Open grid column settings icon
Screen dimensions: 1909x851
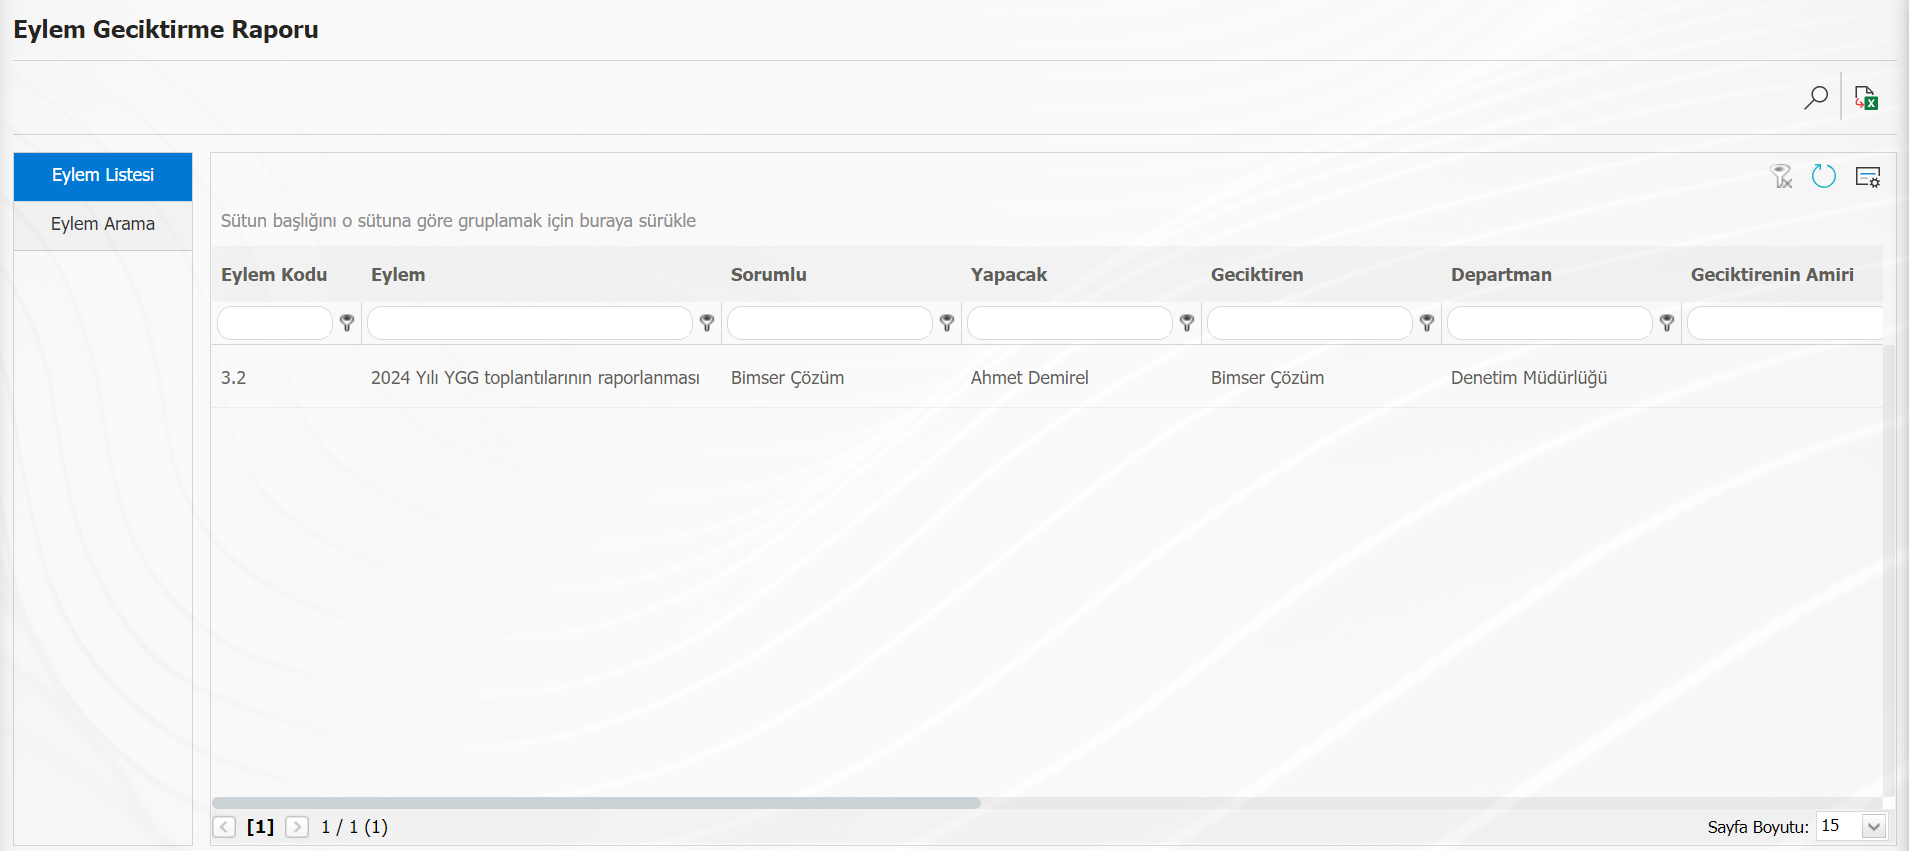pyautogui.click(x=1868, y=177)
